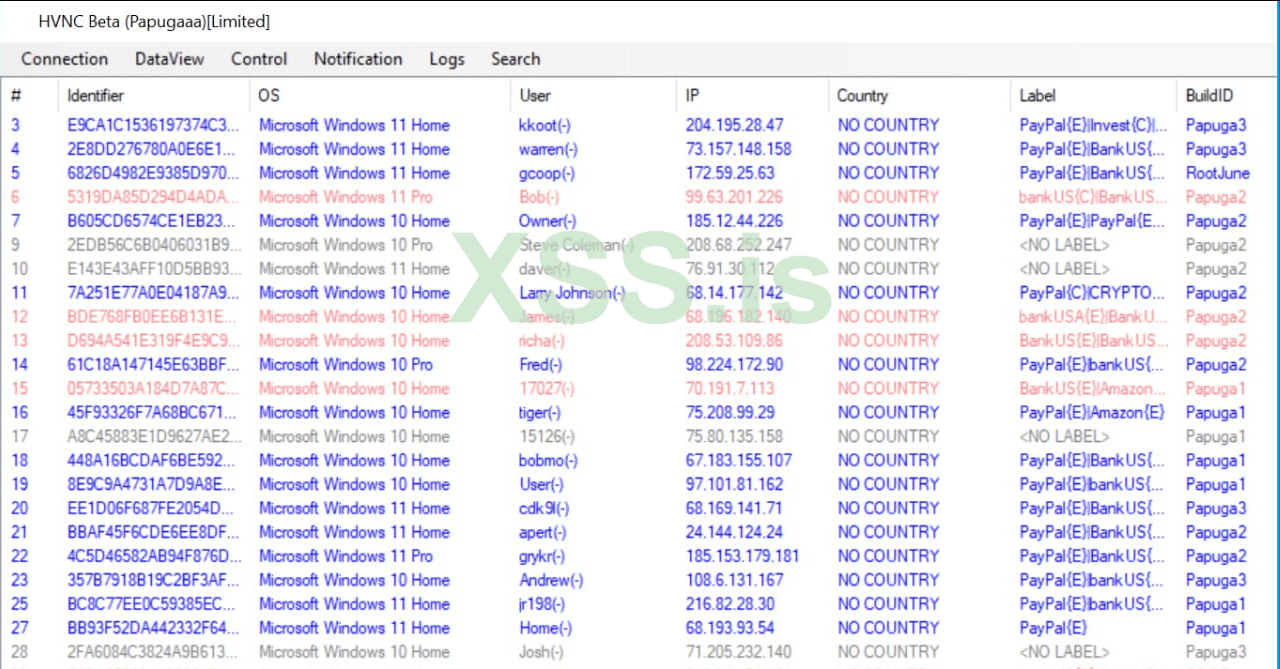
Task: Click the RootJune BuildID cell
Action: click(x=1218, y=173)
